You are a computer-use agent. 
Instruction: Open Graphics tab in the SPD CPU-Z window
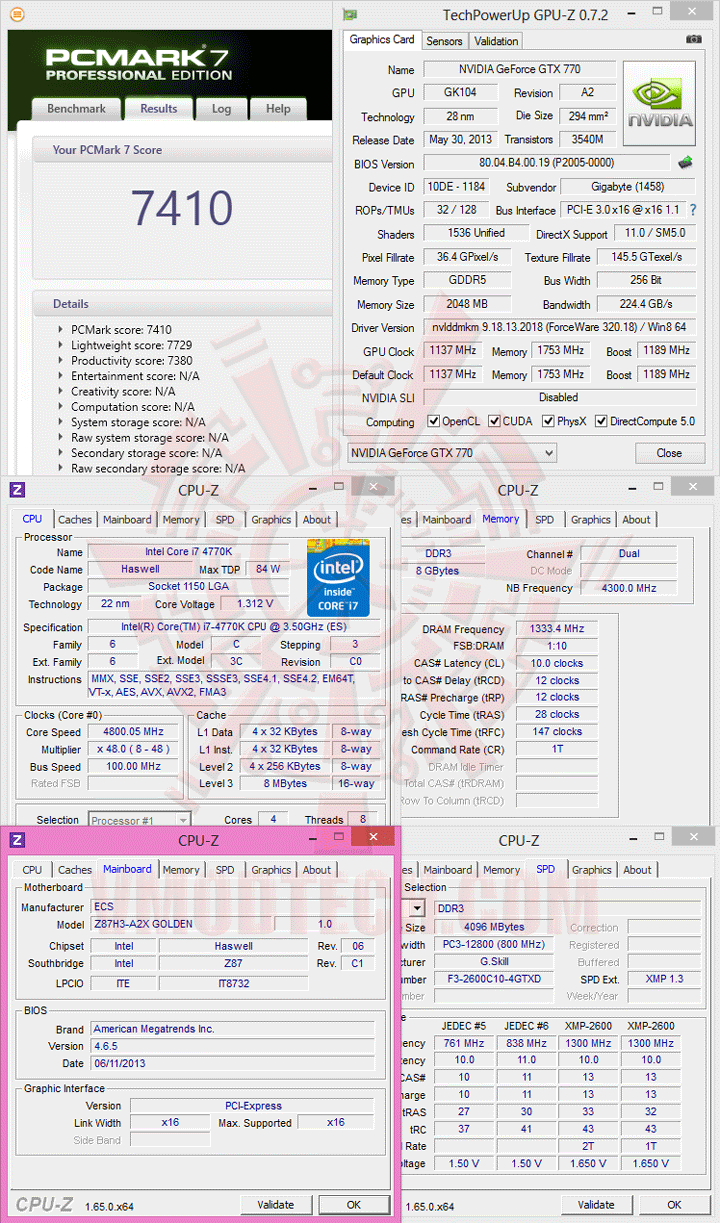point(591,870)
